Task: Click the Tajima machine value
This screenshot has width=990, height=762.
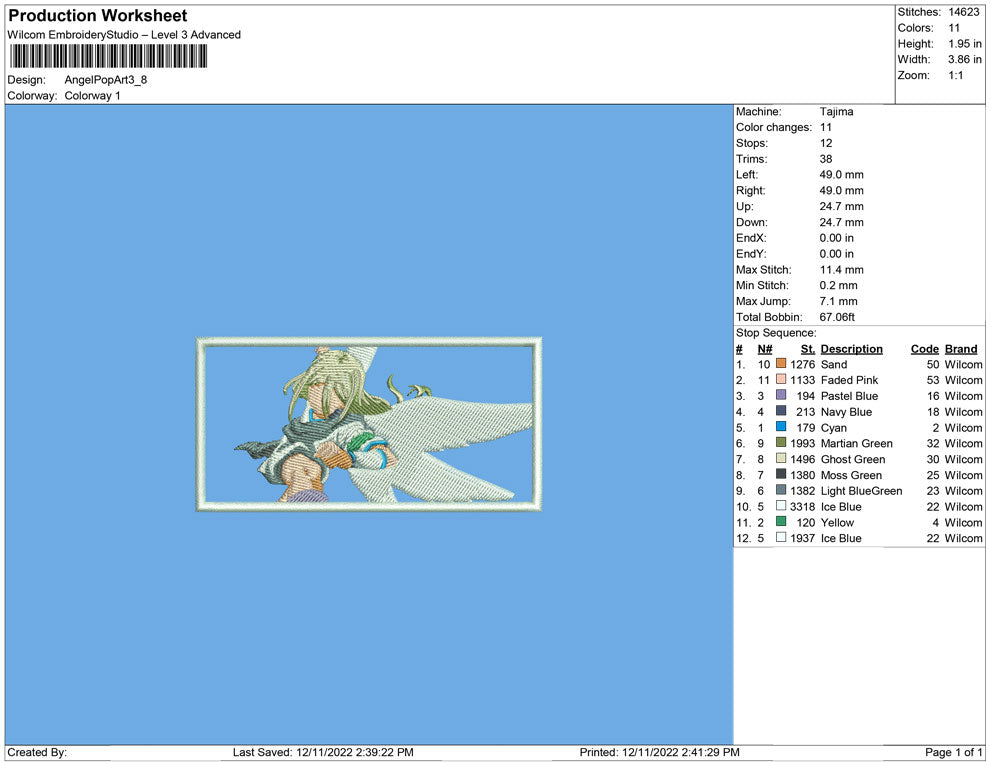Action: coord(836,112)
